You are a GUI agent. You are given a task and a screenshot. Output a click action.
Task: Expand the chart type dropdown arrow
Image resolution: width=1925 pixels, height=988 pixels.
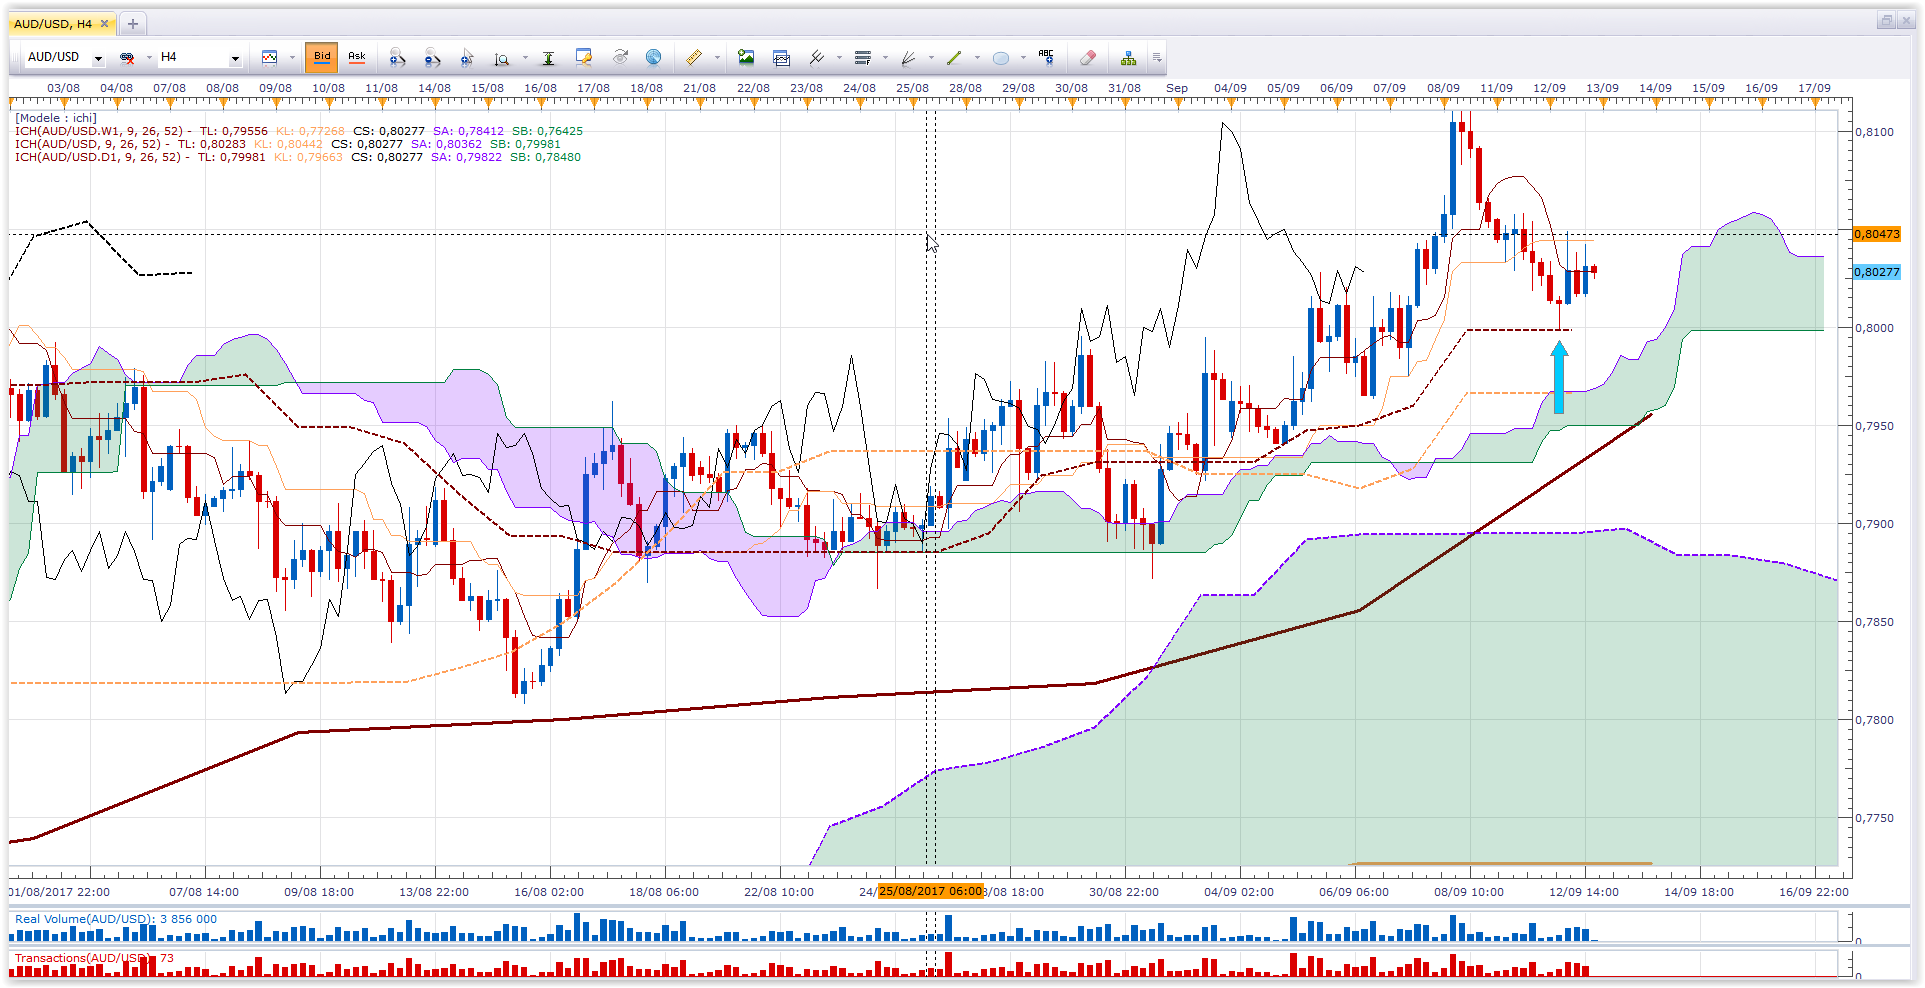(292, 58)
